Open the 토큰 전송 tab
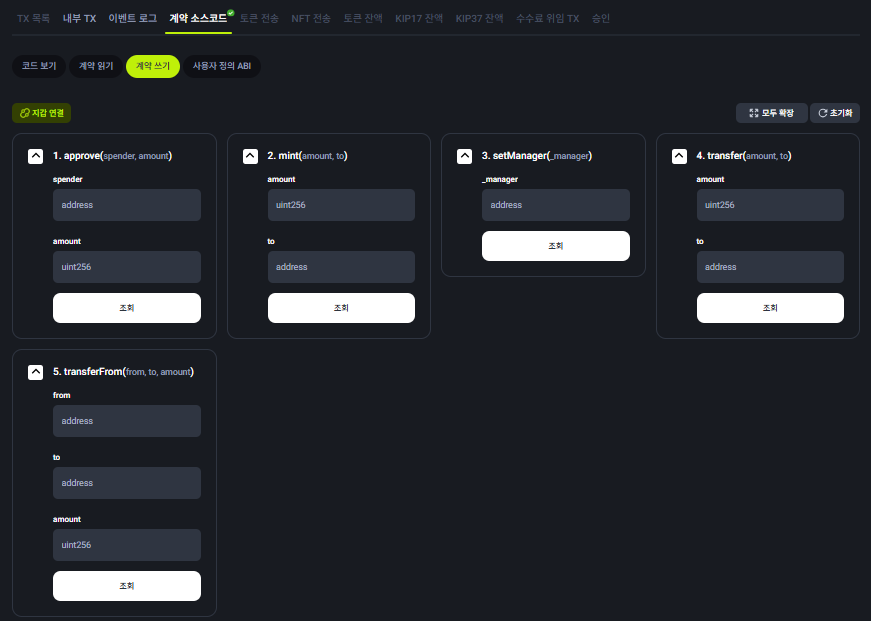 [x=259, y=18]
